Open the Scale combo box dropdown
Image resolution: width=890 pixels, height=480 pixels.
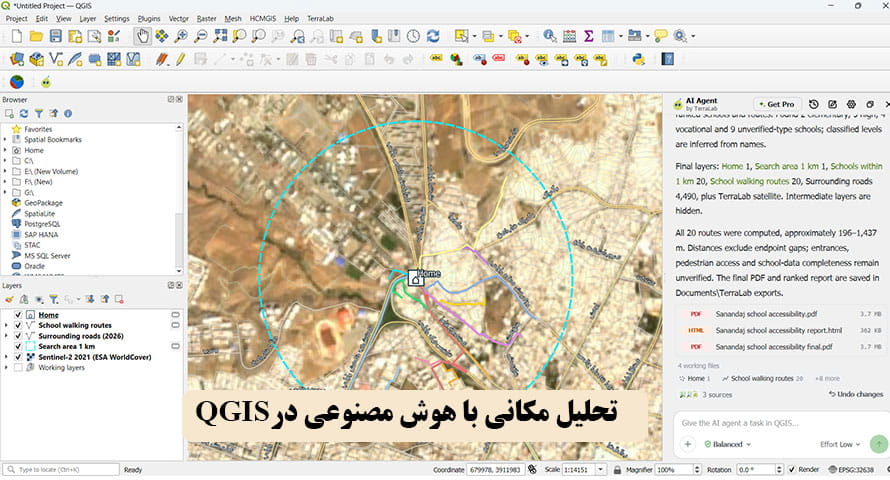[x=601, y=470]
